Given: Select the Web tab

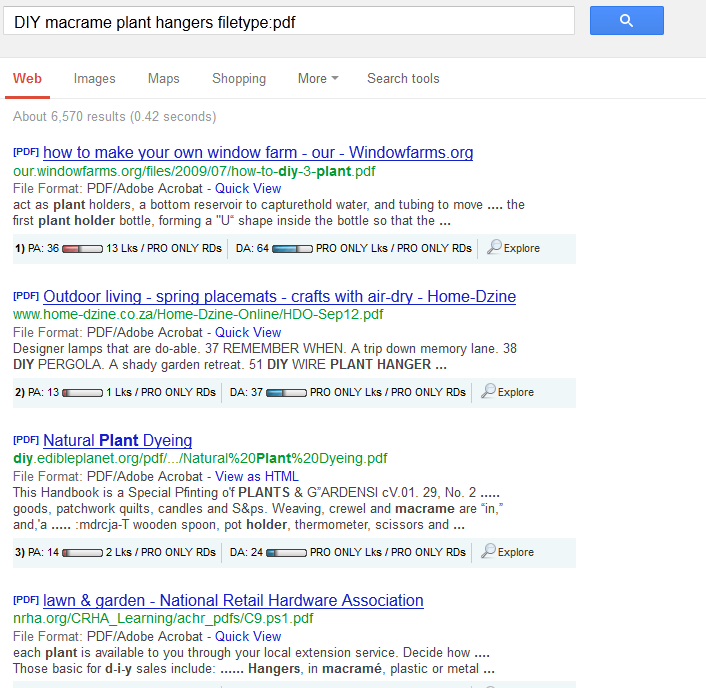Looking at the screenshot, I should [x=27, y=78].
